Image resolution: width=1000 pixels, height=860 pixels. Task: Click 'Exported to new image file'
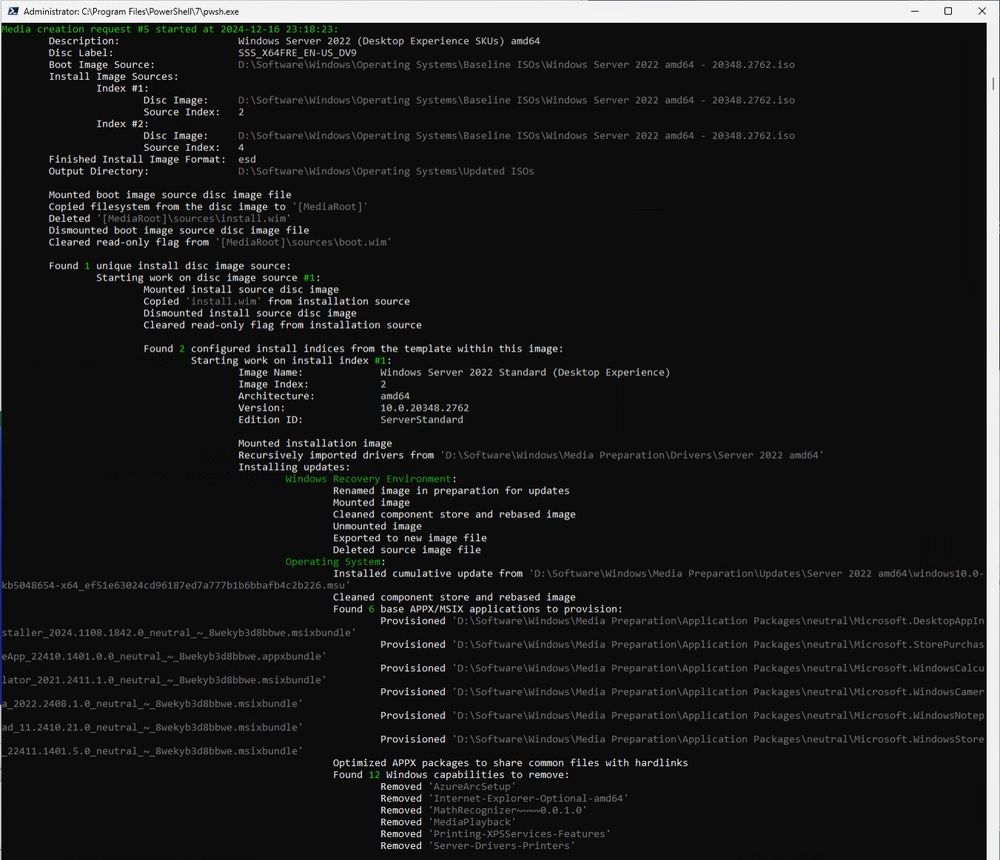(409, 538)
